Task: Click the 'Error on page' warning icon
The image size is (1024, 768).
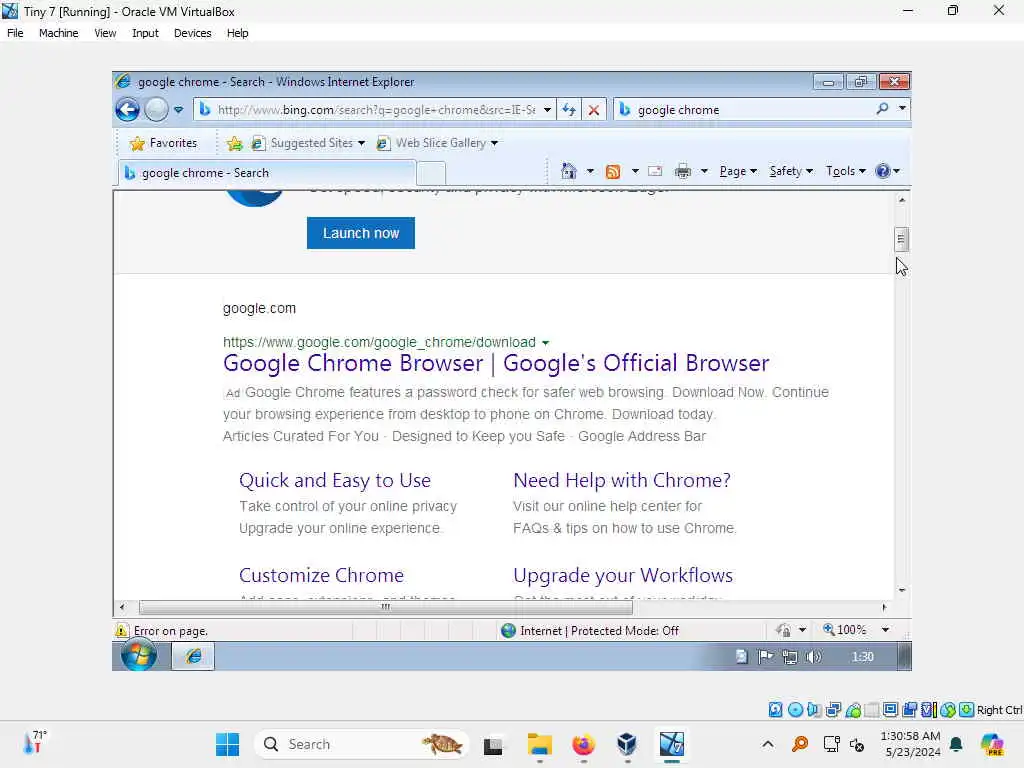Action: pyautogui.click(x=121, y=631)
